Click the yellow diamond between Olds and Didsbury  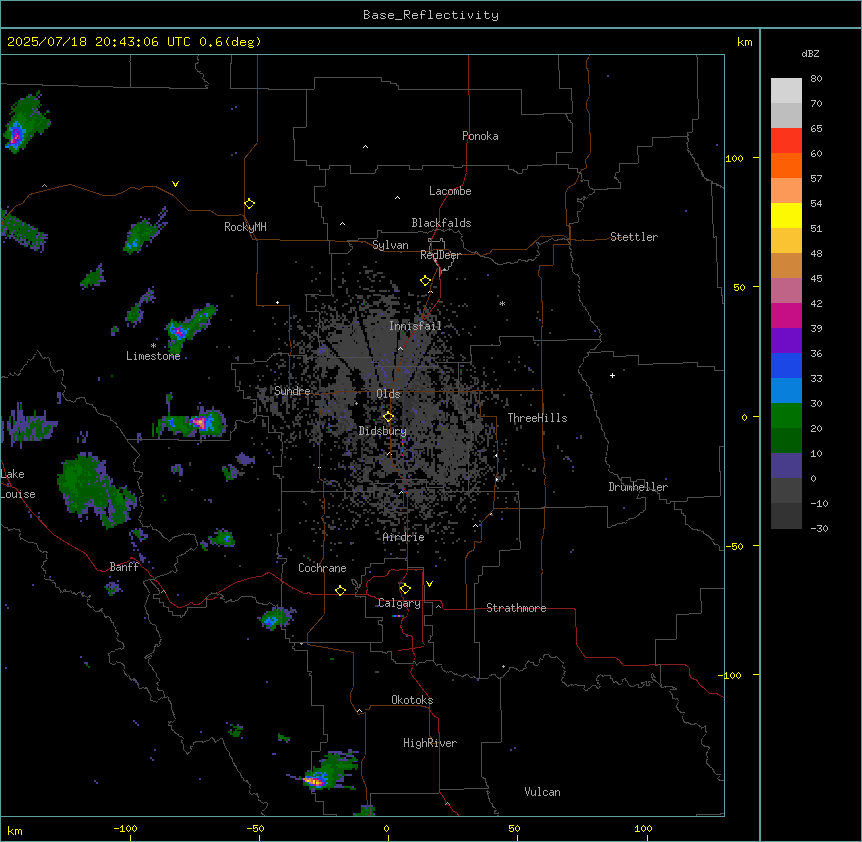[388, 417]
